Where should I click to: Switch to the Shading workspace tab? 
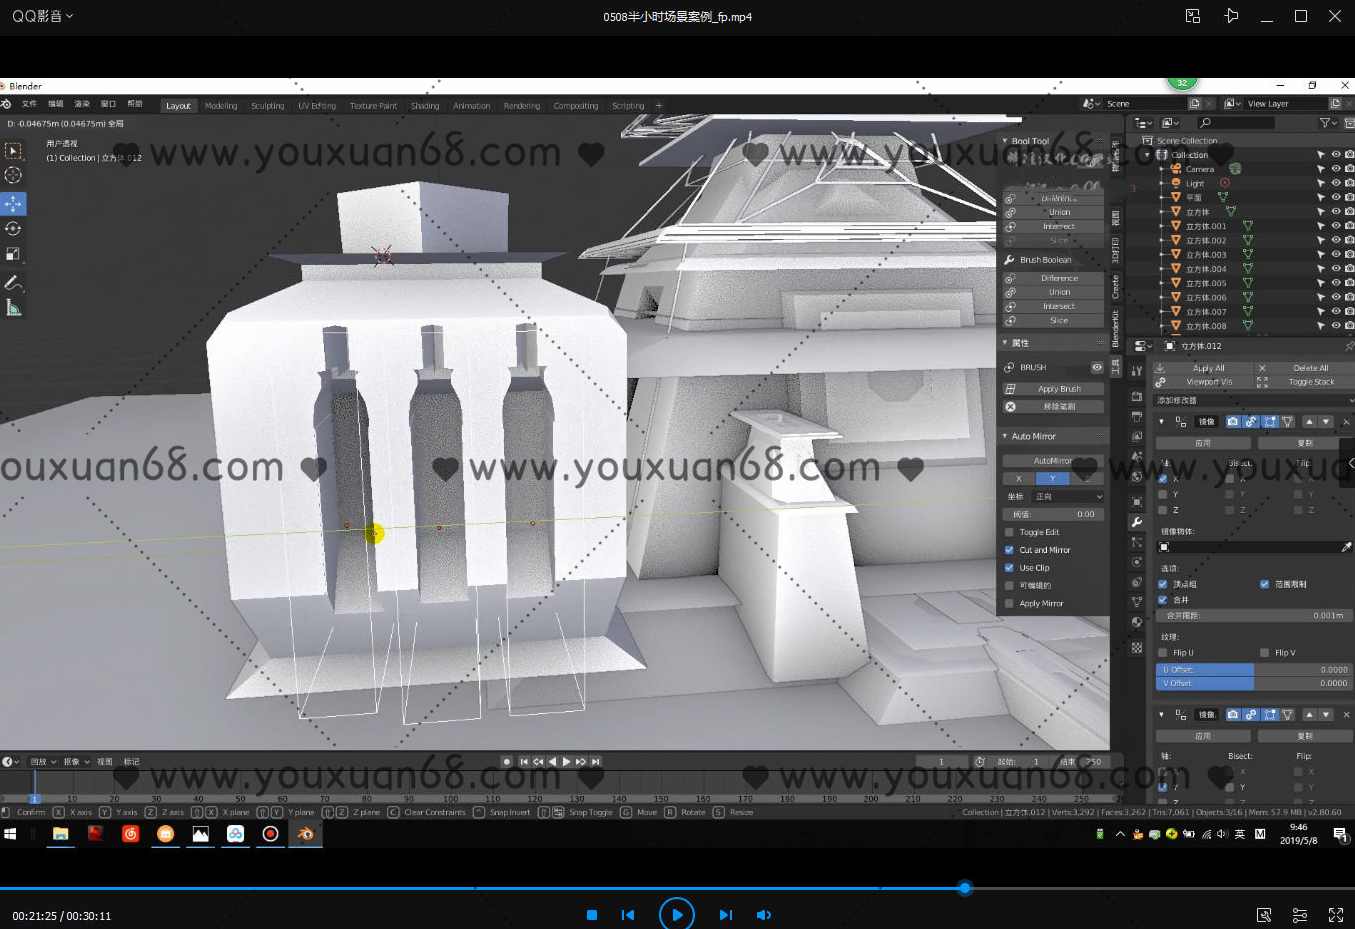425,105
